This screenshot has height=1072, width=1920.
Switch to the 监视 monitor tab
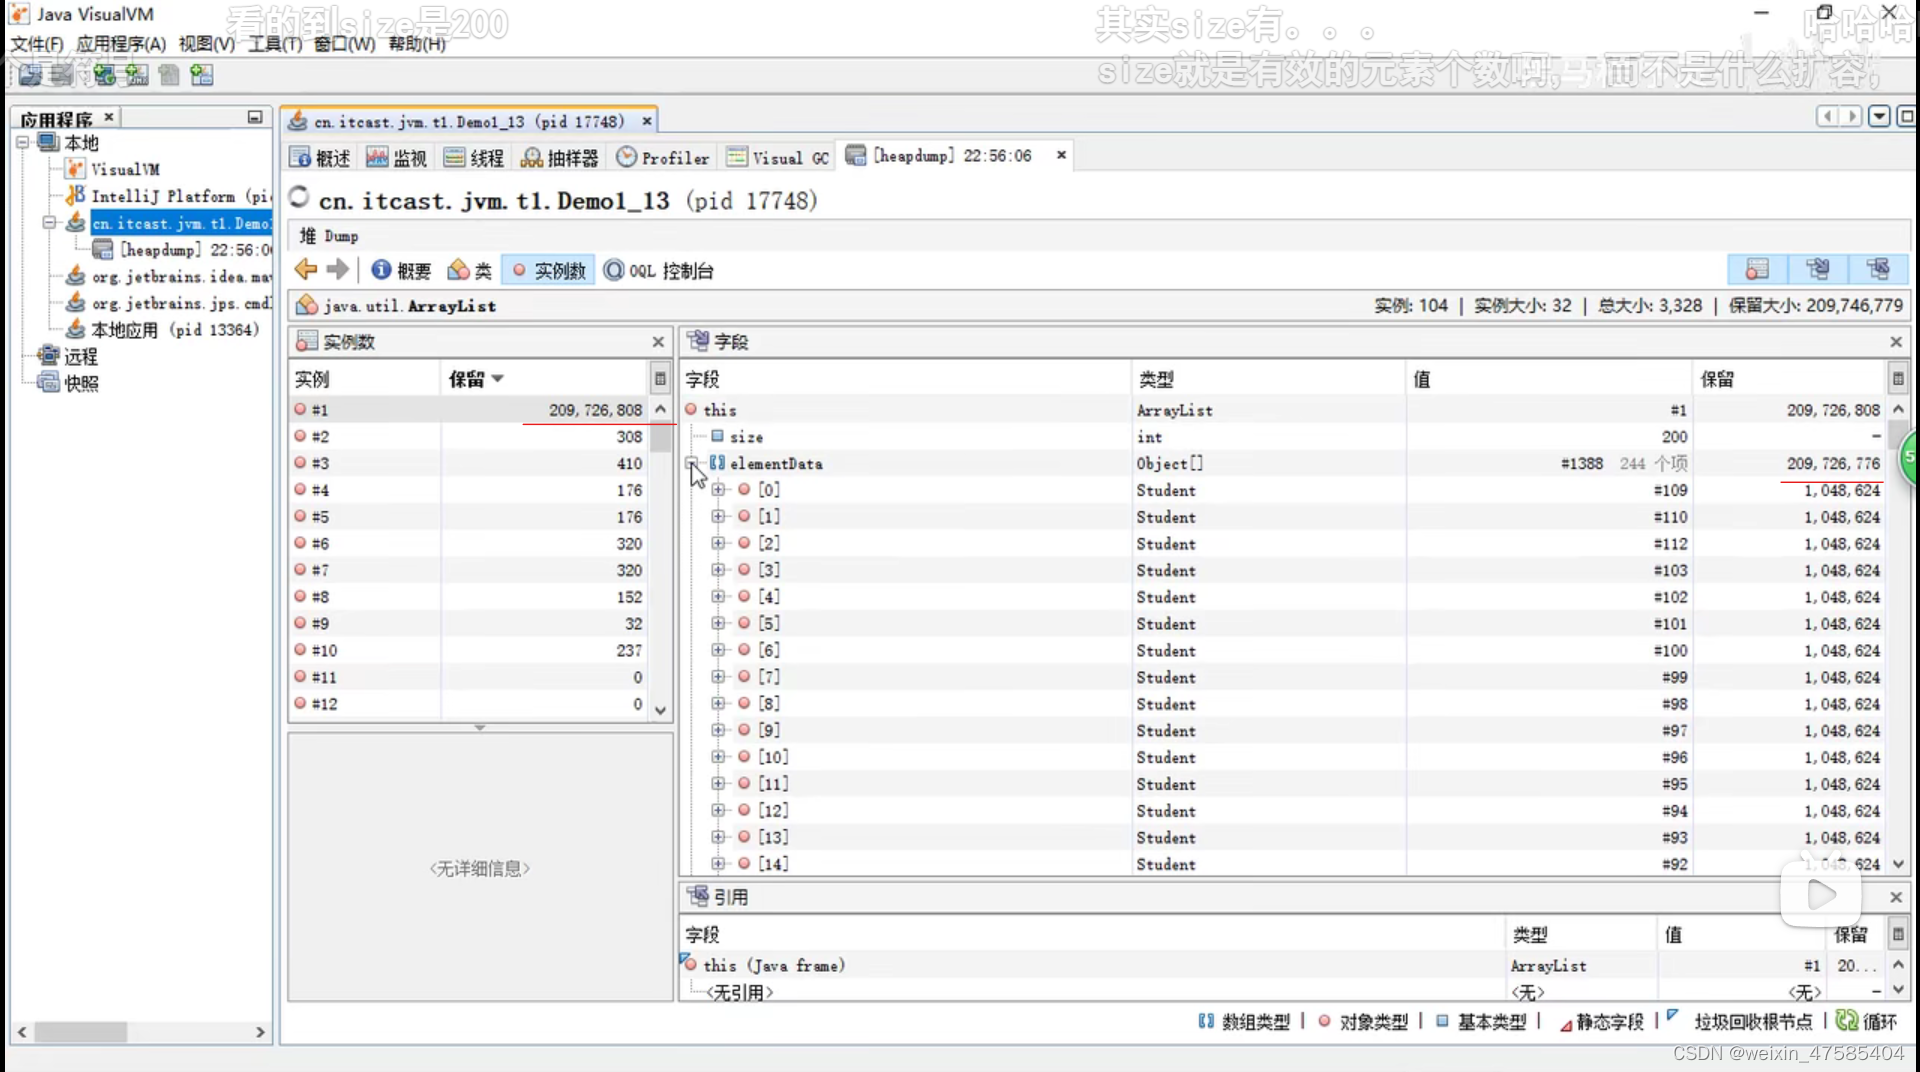[x=397, y=158]
